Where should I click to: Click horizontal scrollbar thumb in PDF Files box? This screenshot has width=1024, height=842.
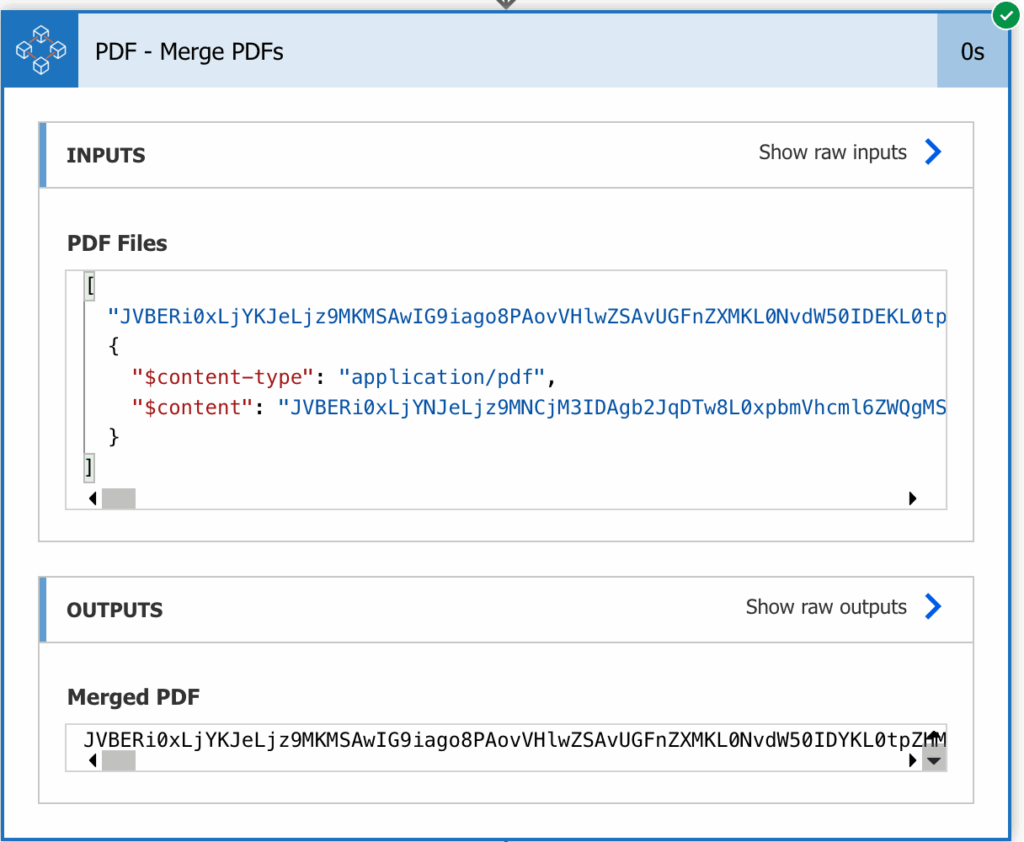[x=119, y=498]
